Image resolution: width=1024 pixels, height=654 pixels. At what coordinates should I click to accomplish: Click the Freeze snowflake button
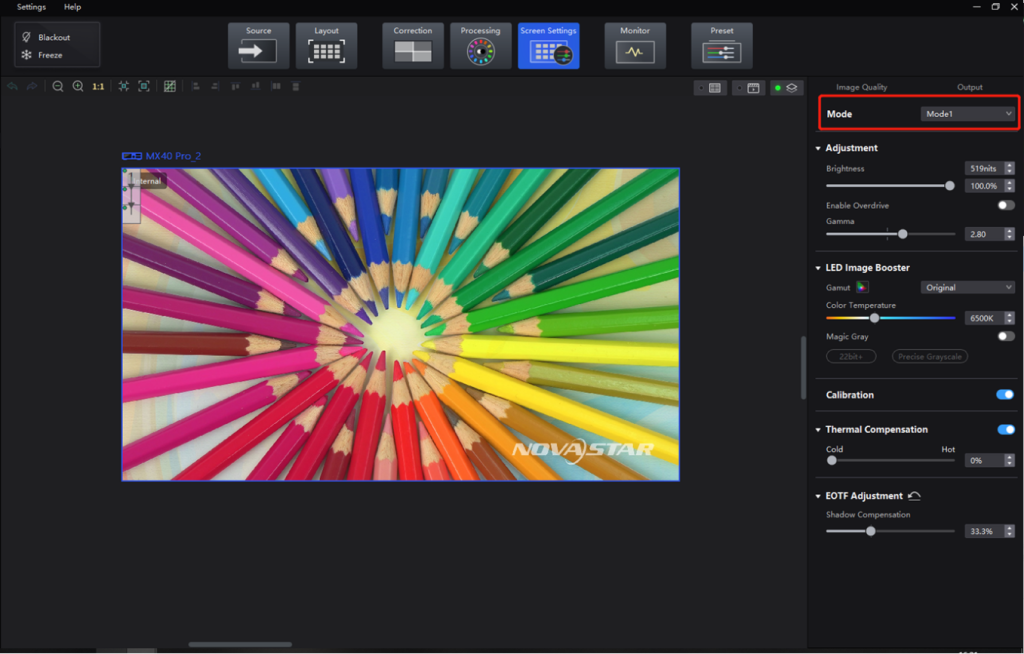pyautogui.click(x=27, y=55)
